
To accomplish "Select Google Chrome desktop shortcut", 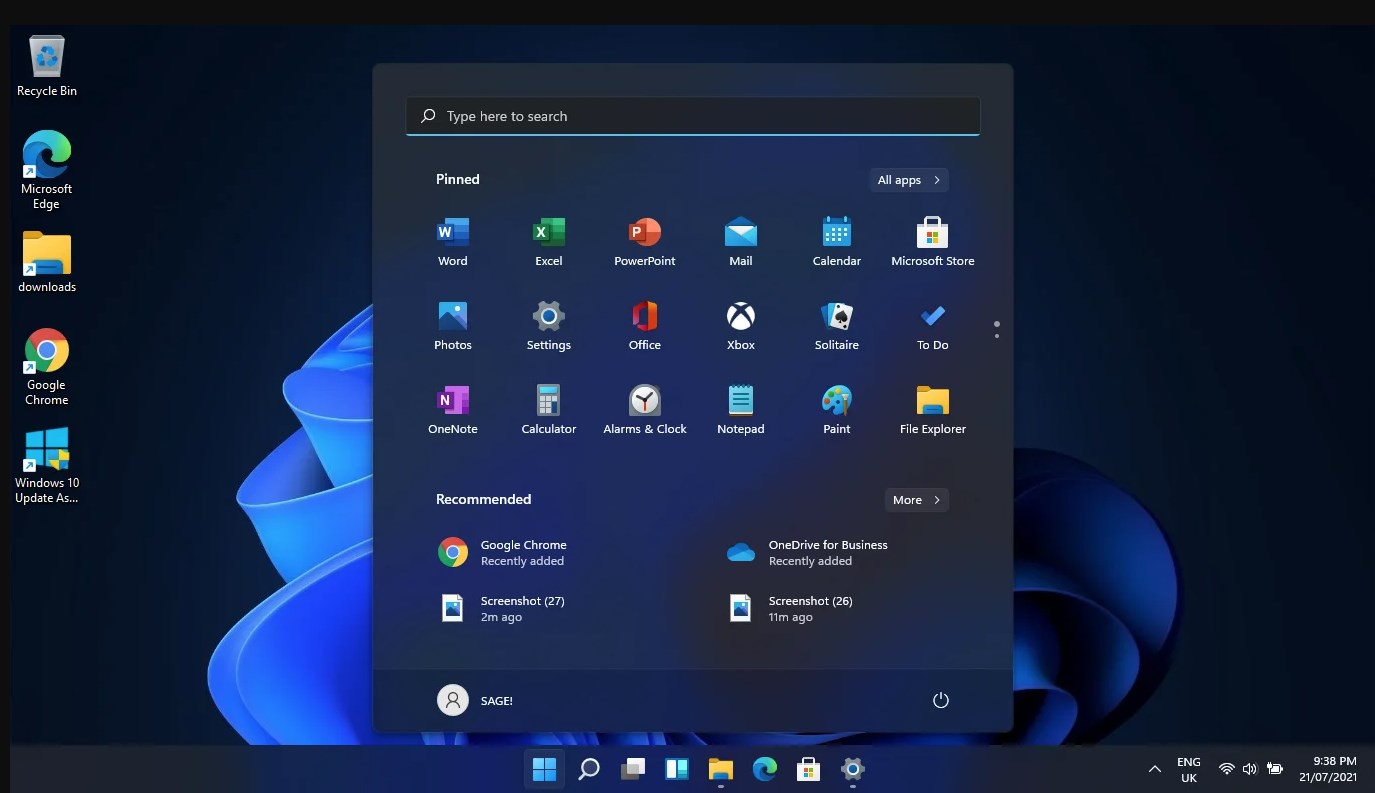I will coord(47,367).
